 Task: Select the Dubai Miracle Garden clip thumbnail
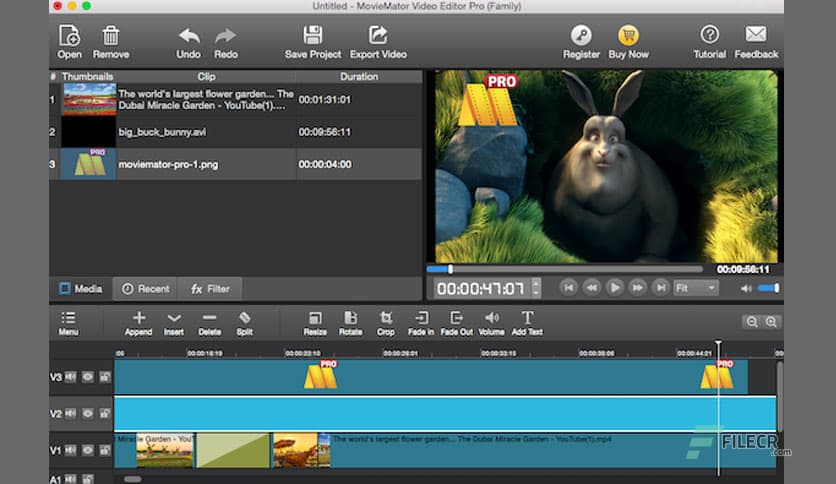coord(89,100)
